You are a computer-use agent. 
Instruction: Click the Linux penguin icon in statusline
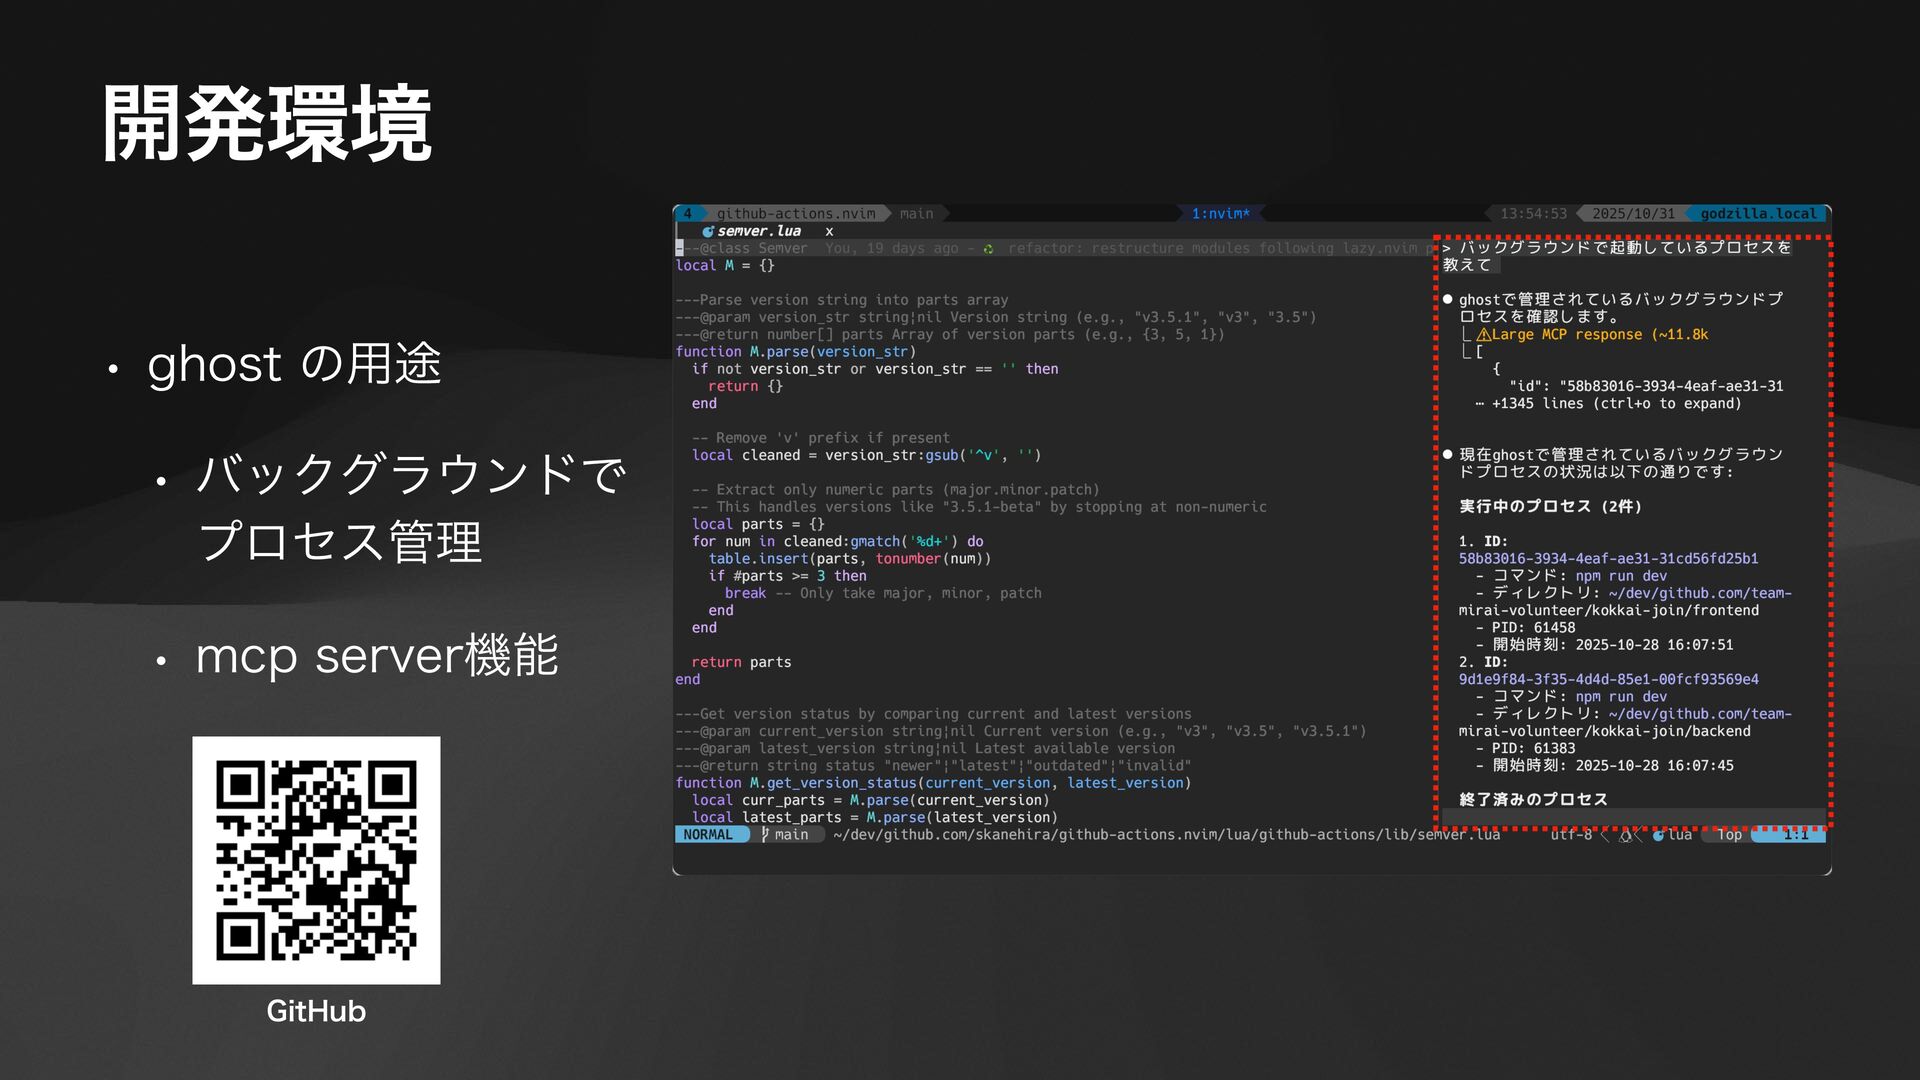[x=1625, y=835]
